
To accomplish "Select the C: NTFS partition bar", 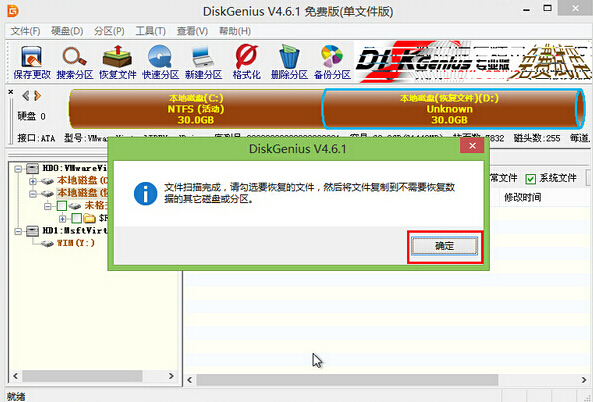I will coord(196,109).
